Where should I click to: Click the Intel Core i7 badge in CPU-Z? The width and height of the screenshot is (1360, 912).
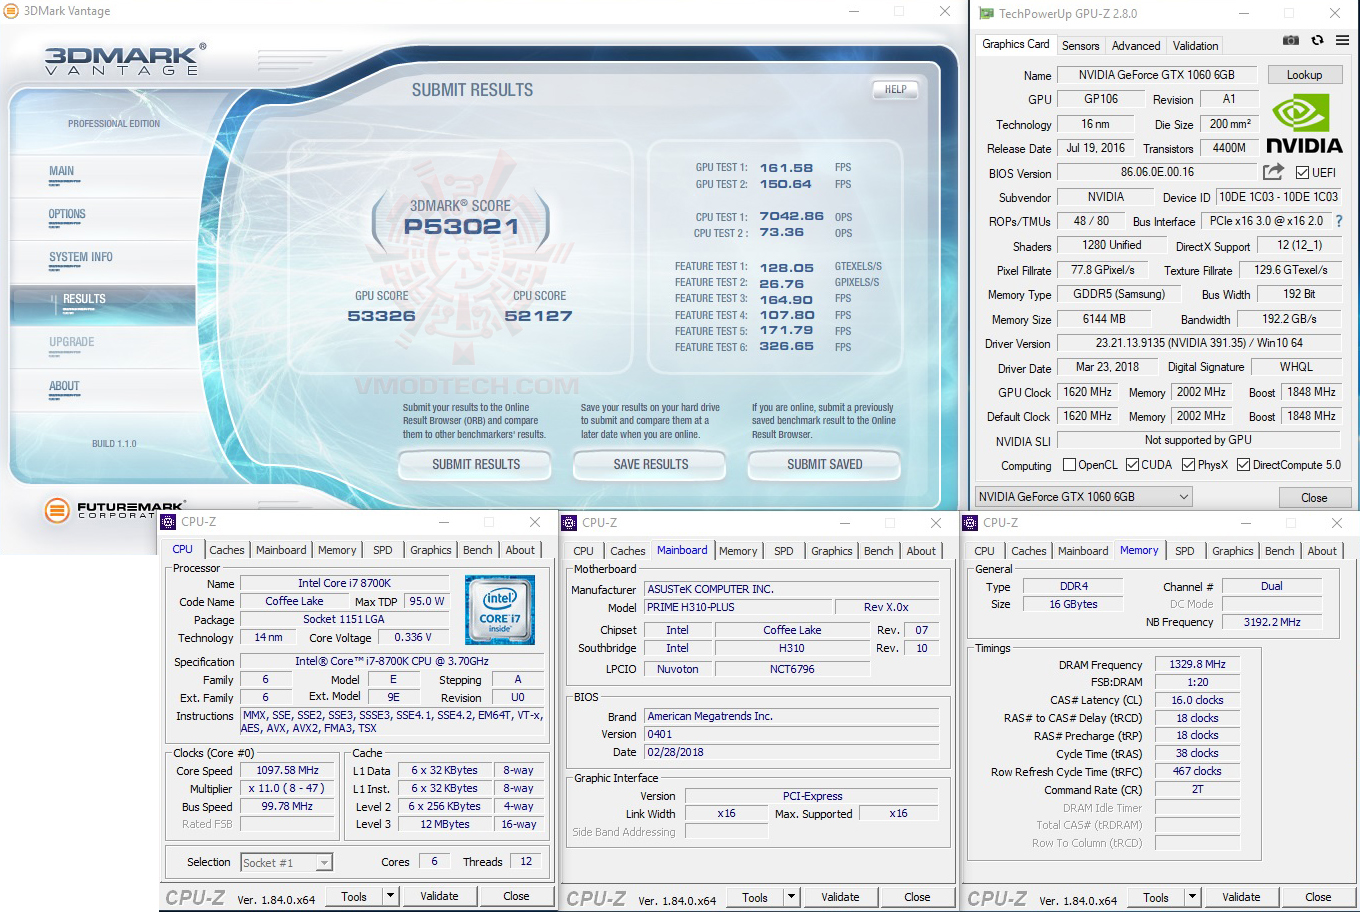click(x=499, y=608)
